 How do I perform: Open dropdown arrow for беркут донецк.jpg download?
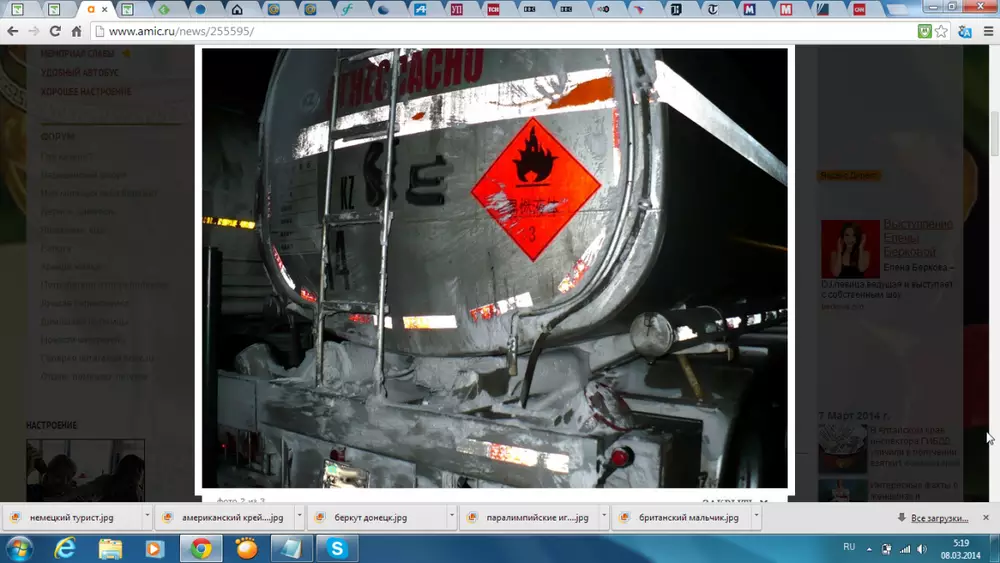pyautogui.click(x=451, y=517)
